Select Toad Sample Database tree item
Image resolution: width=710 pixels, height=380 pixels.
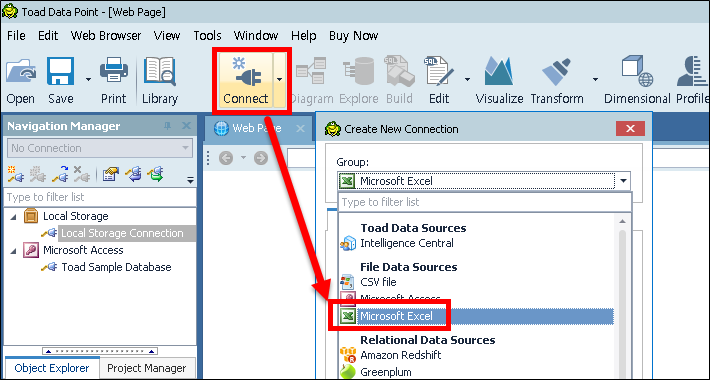[116, 267]
